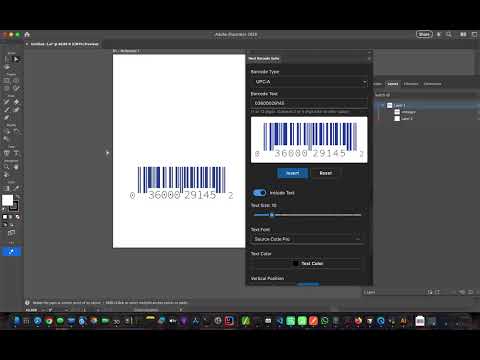Open the barcode panel's flyout menu
The width and height of the screenshot is (480, 360).
click(x=369, y=59)
